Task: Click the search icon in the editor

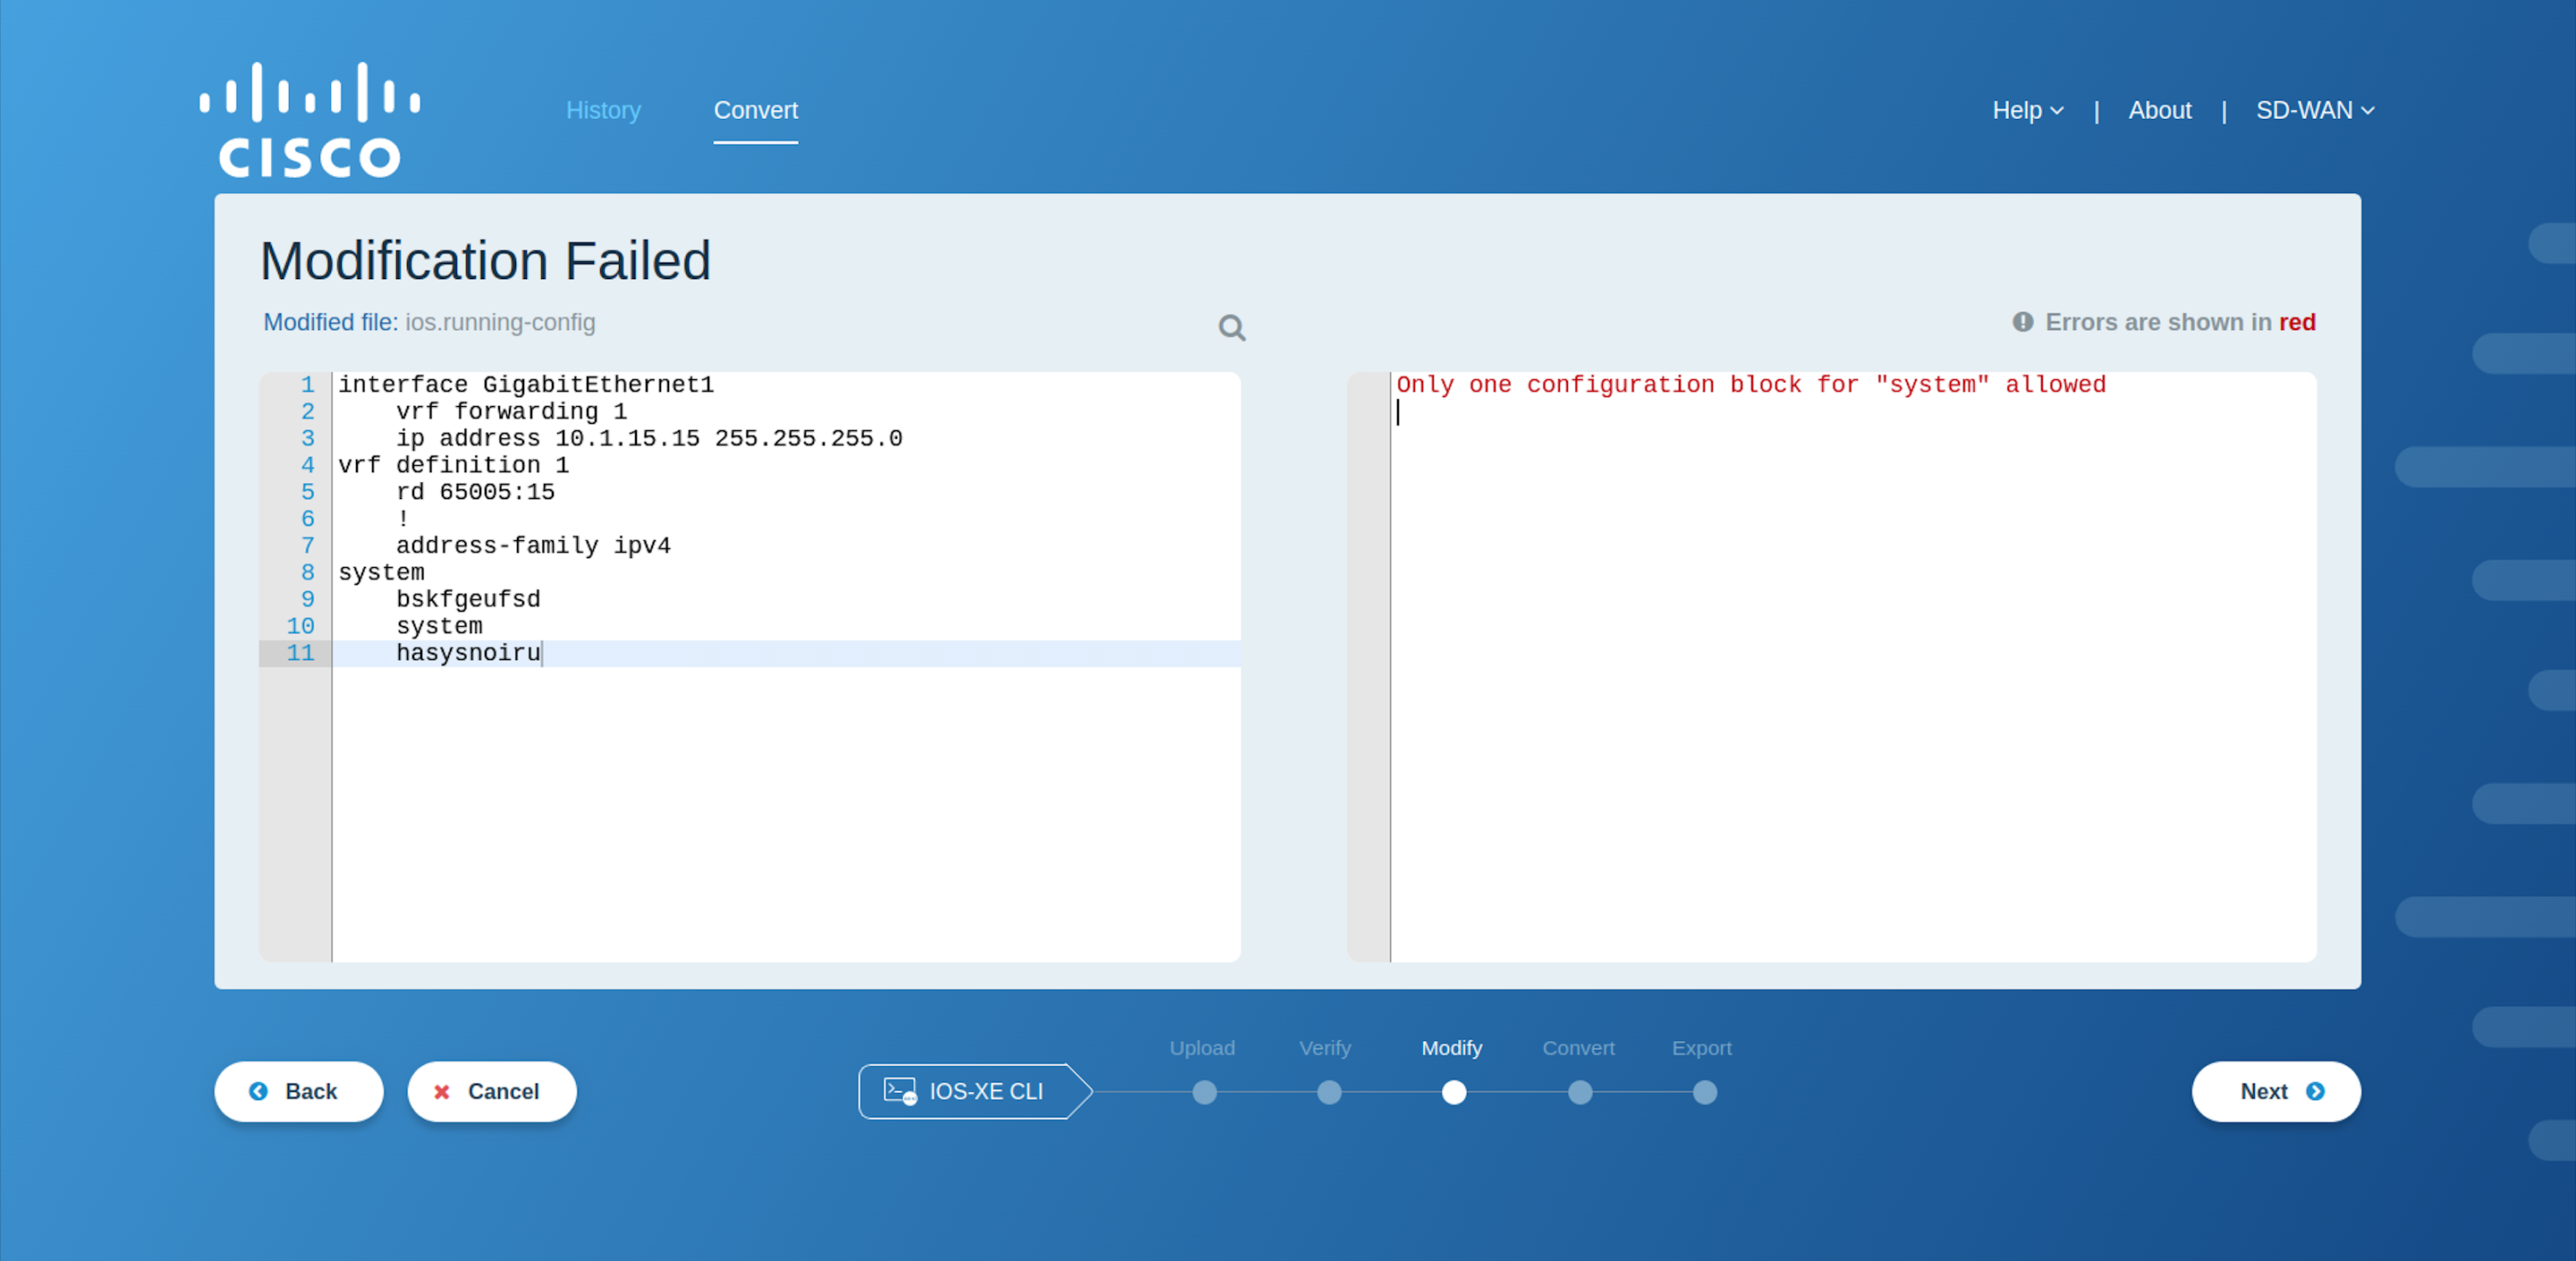Action: click(1233, 326)
